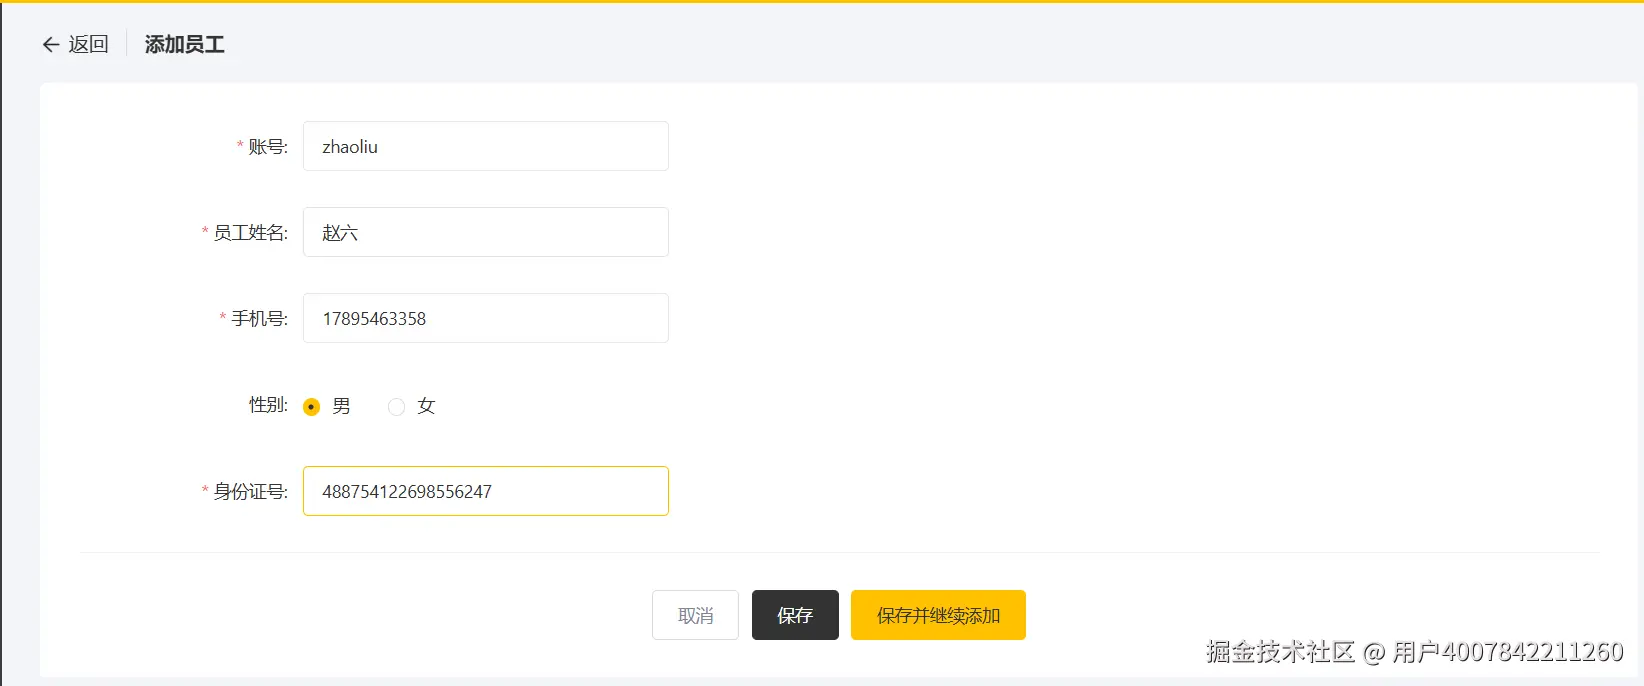Screen dimensions: 1644x686
Task: Click the 员工姓名 input field
Action: 485,232
